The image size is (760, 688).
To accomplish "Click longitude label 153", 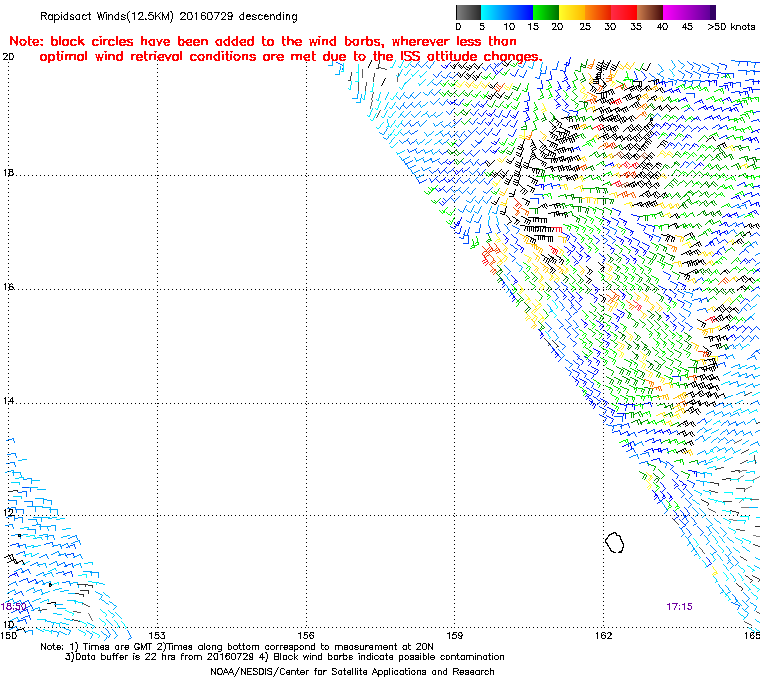I will (x=157, y=635).
